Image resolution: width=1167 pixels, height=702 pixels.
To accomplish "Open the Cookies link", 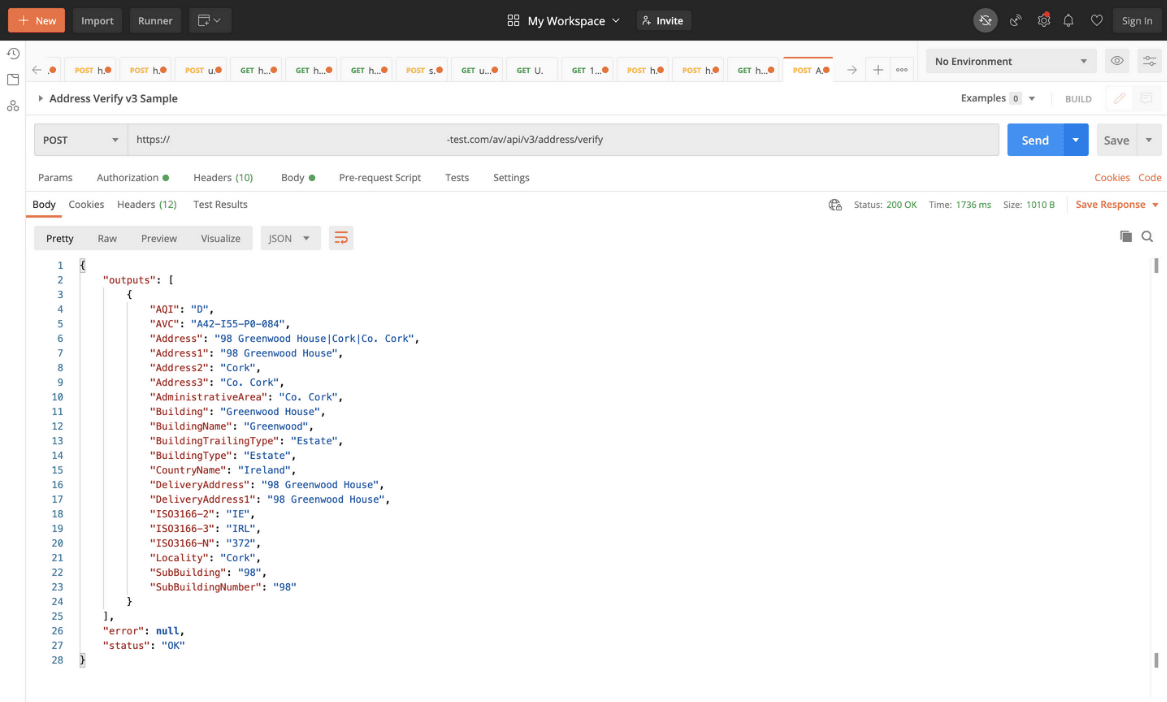I will pos(1112,178).
